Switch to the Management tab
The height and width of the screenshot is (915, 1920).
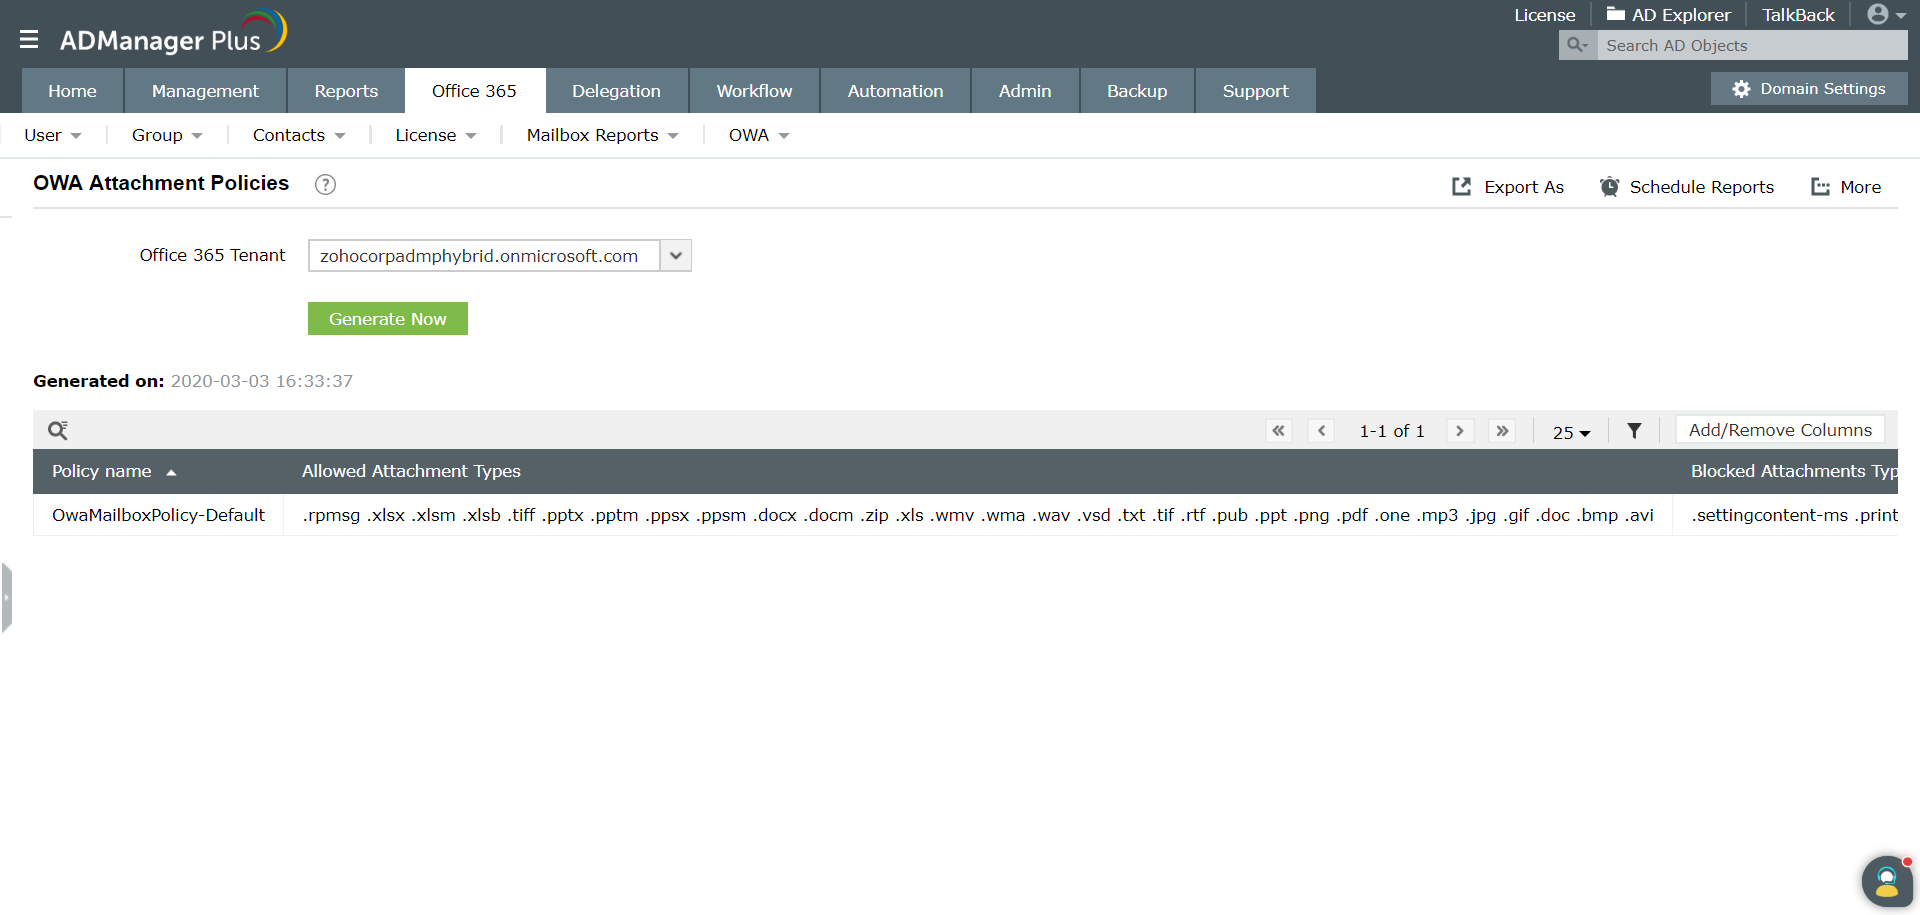[205, 91]
